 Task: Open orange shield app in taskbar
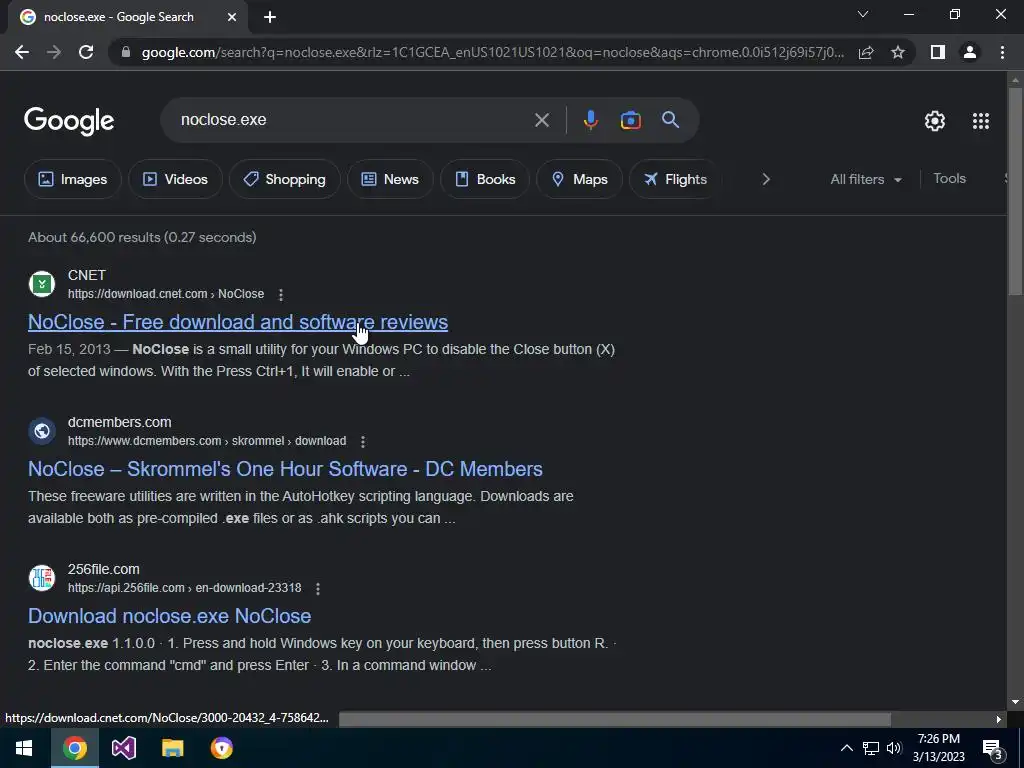pyautogui.click(x=221, y=748)
